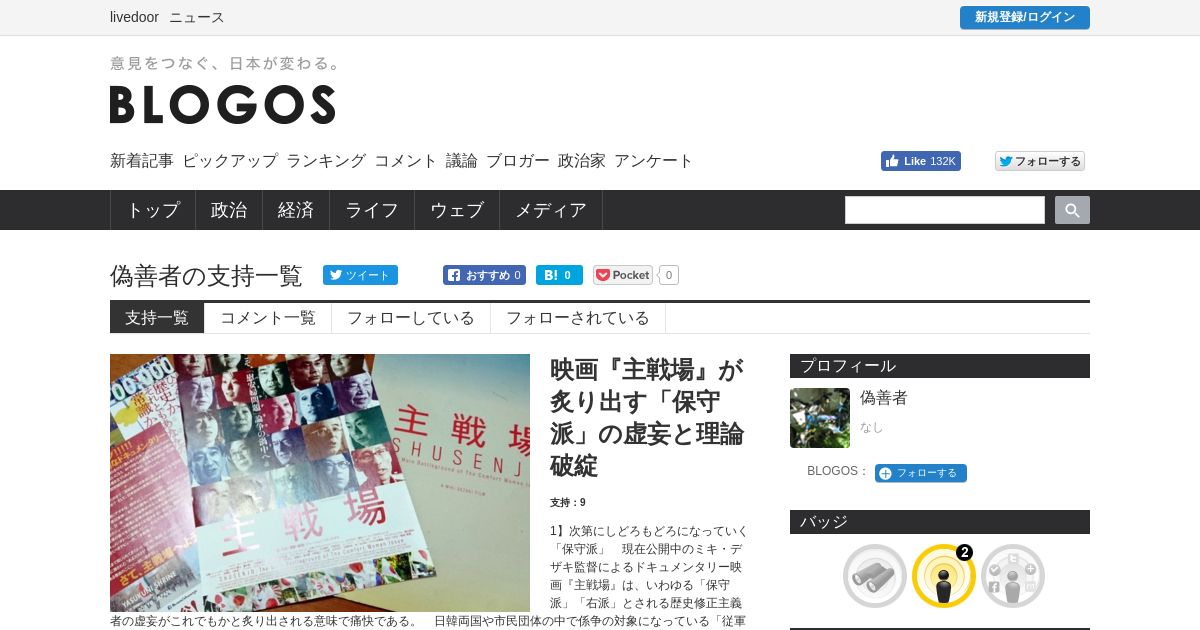Click the Facebook Like 132K button

[x=921, y=161]
